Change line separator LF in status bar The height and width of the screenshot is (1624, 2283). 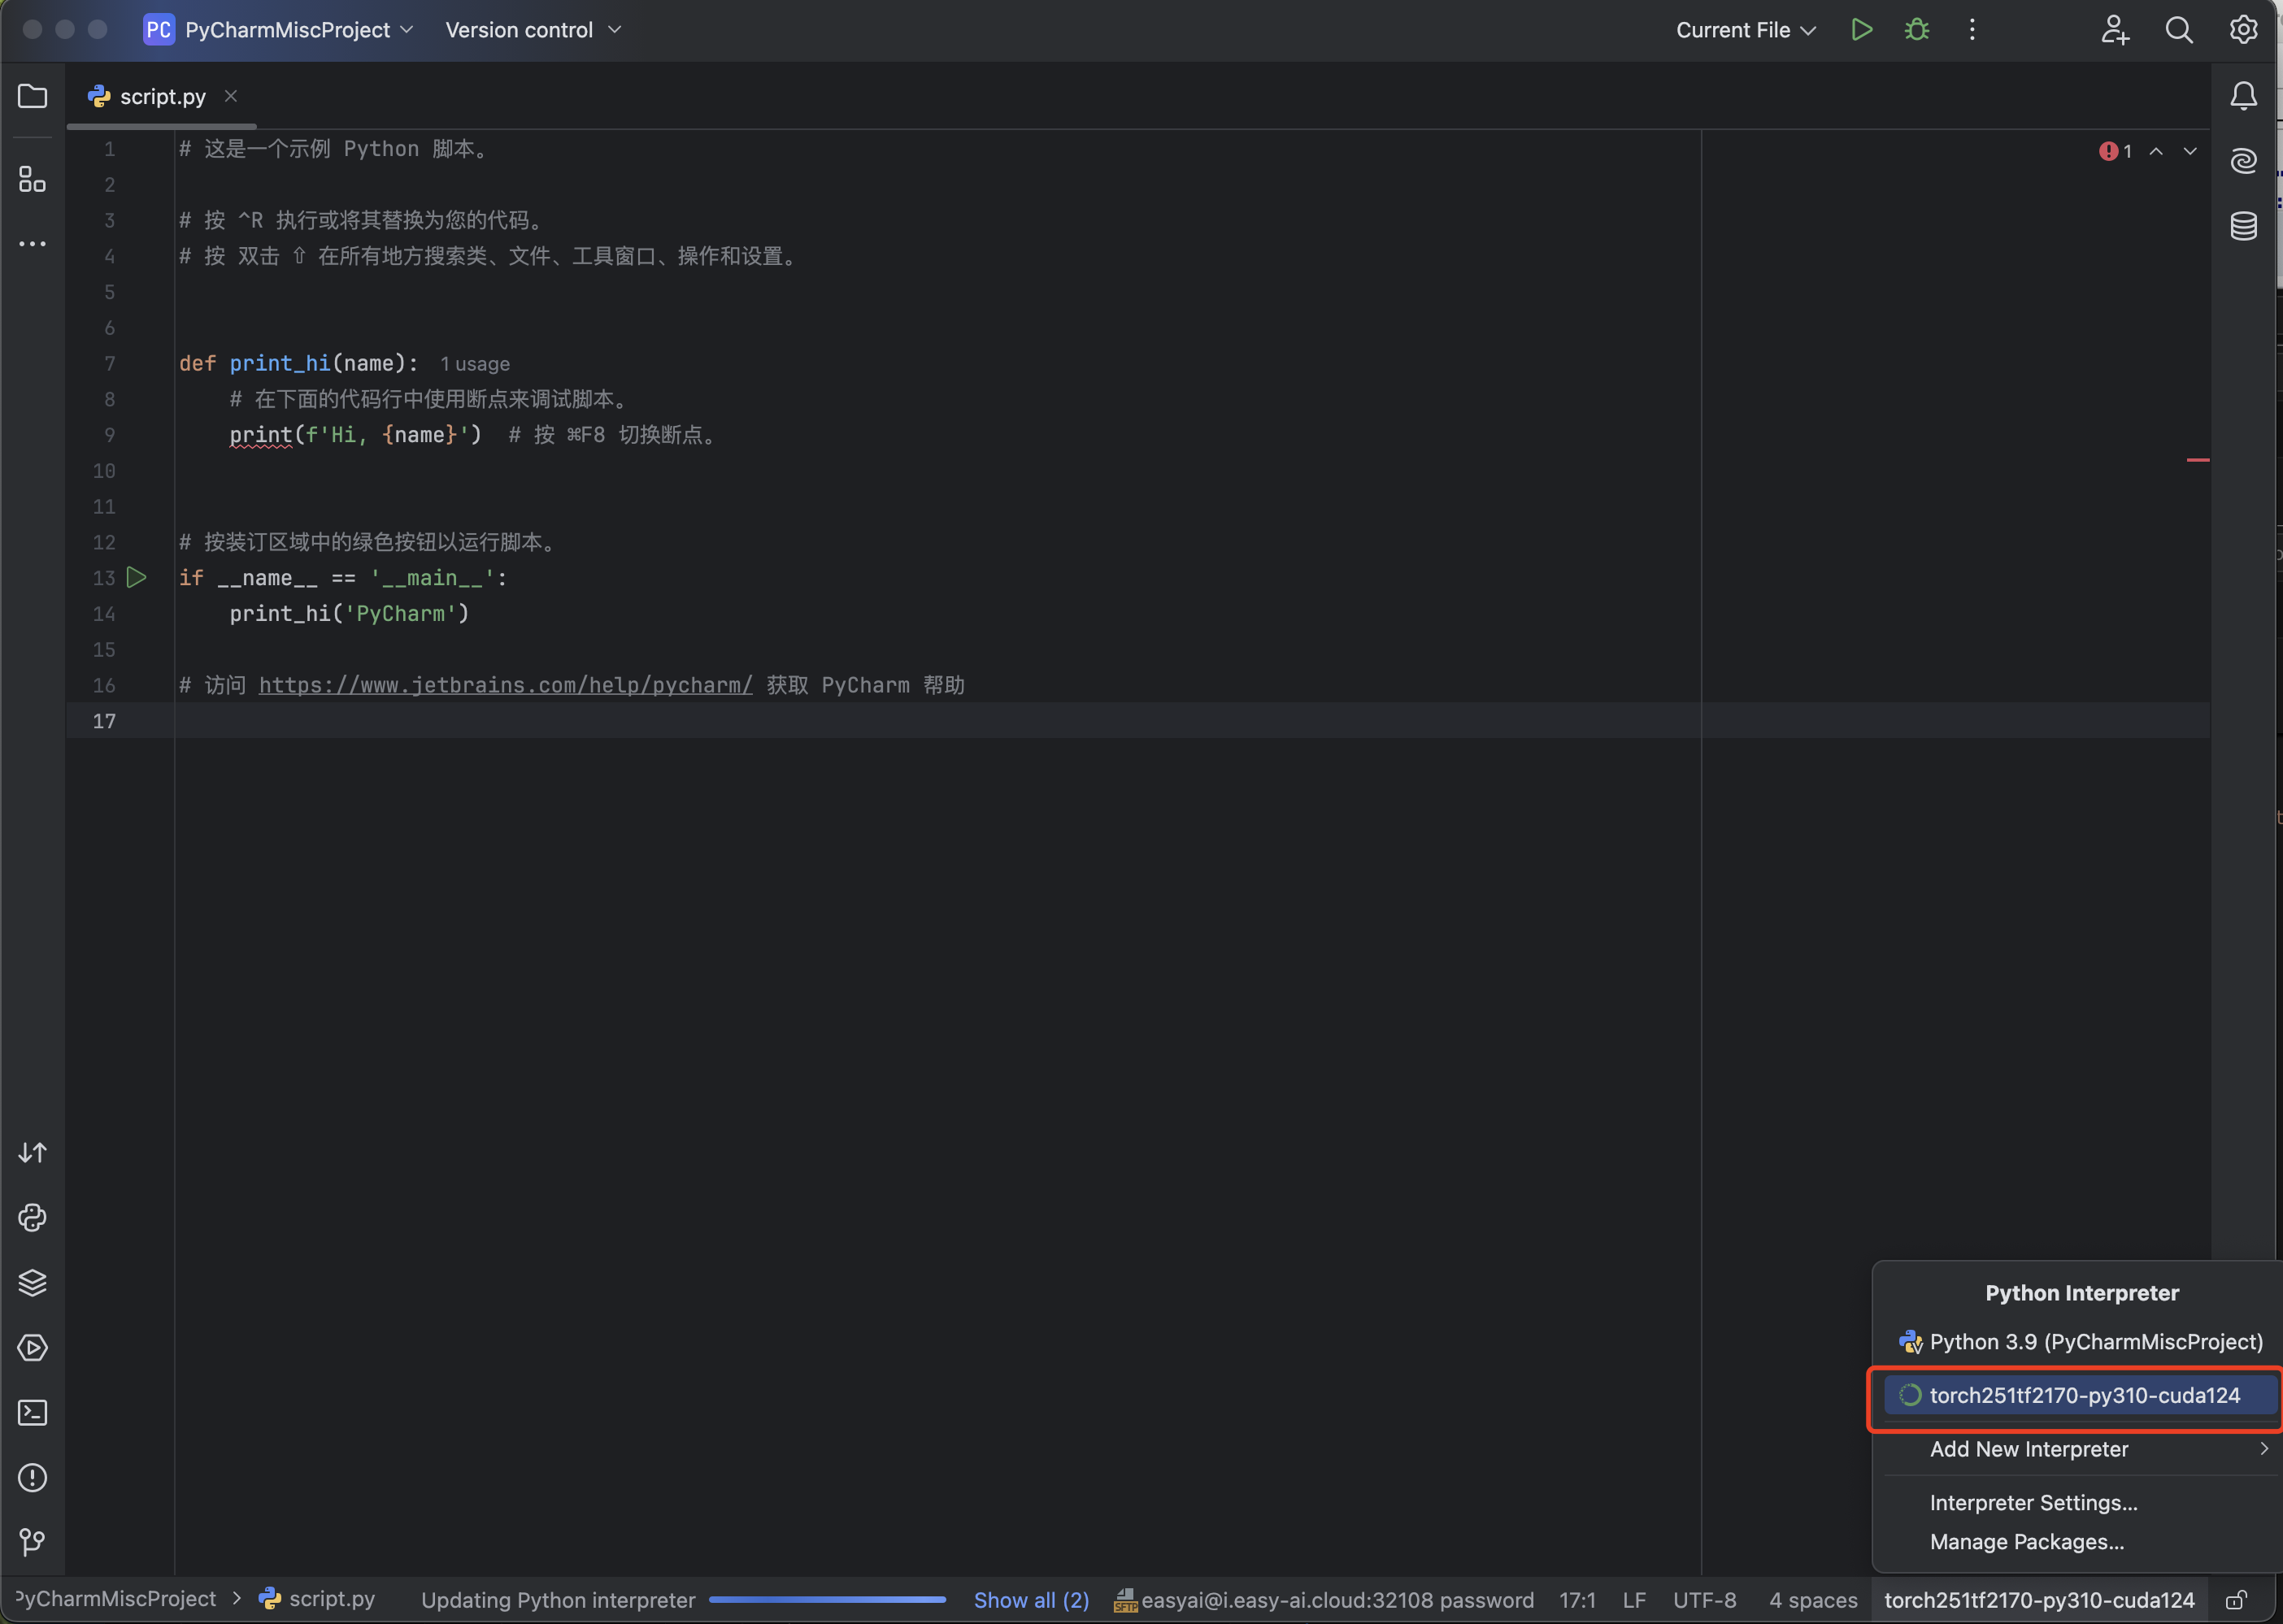(1634, 1600)
